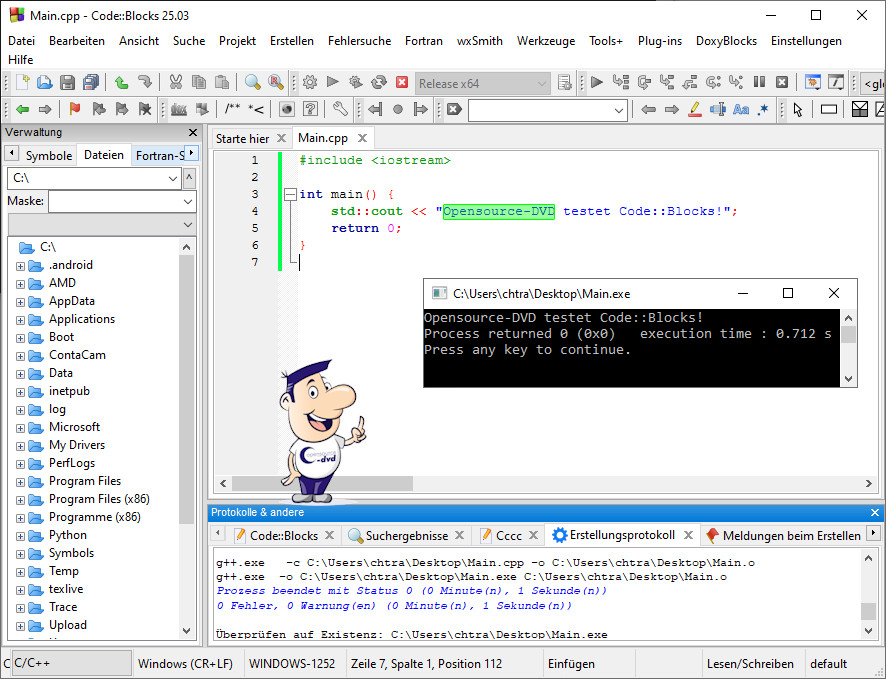Expand the Program Files folder in the tree
886x679 pixels.
coord(20,481)
